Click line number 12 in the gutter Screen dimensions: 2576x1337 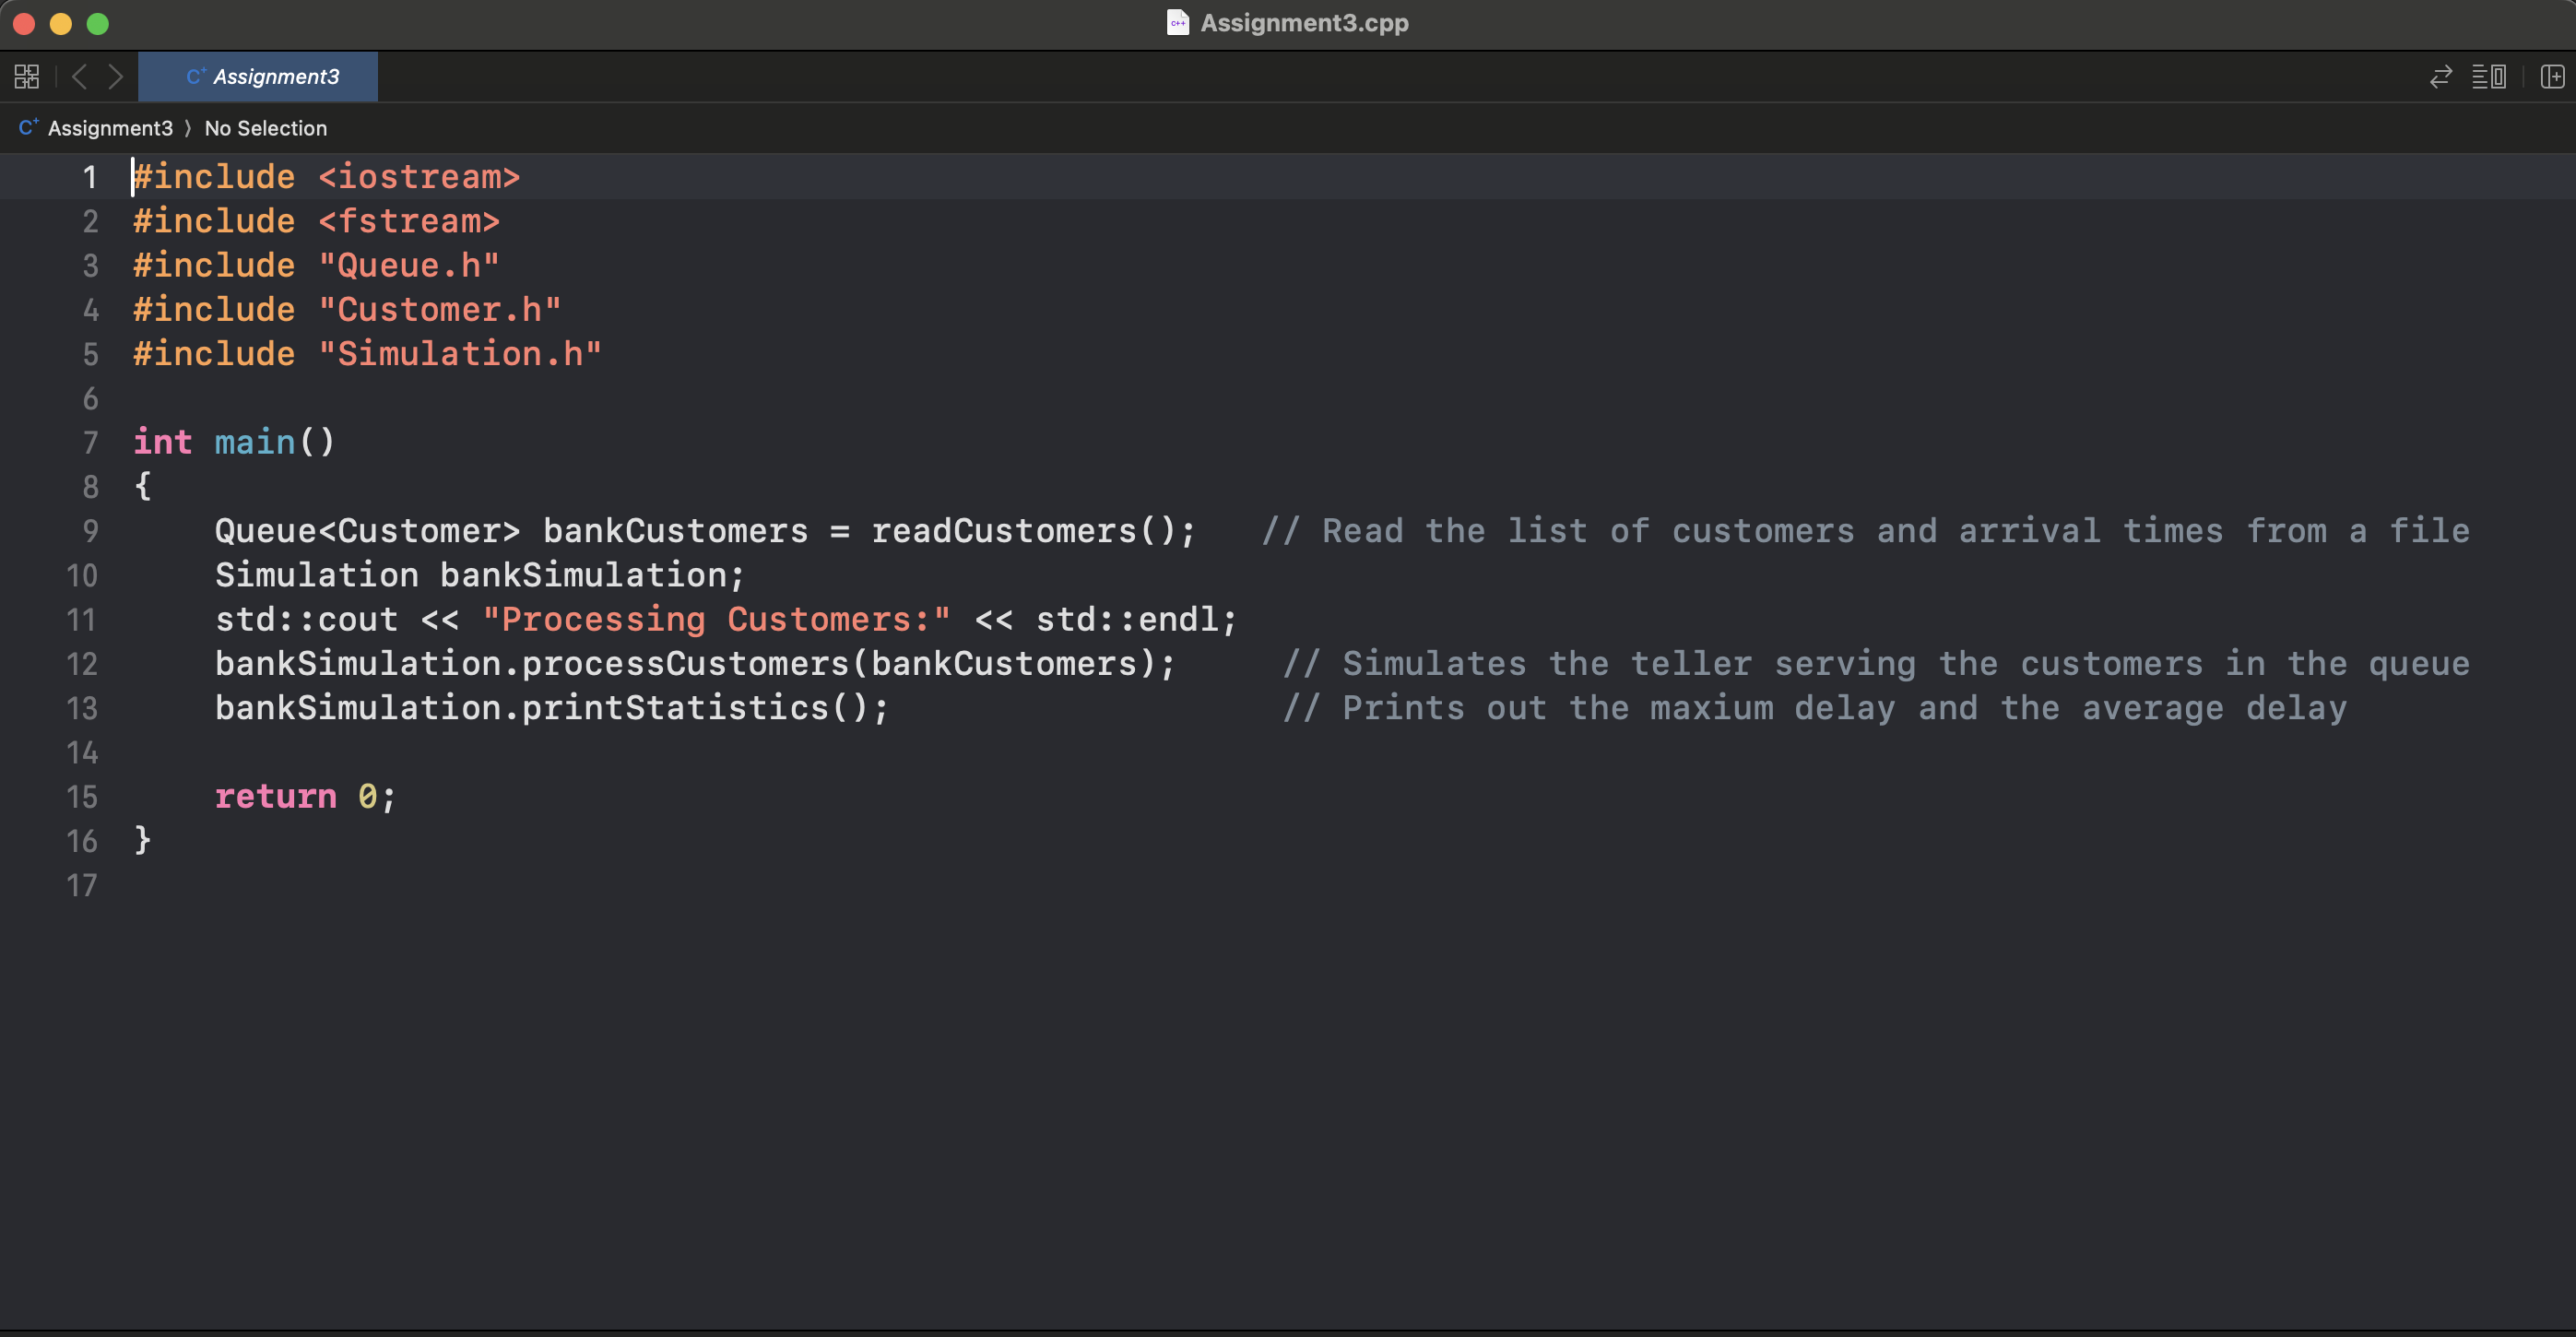pos(82,664)
